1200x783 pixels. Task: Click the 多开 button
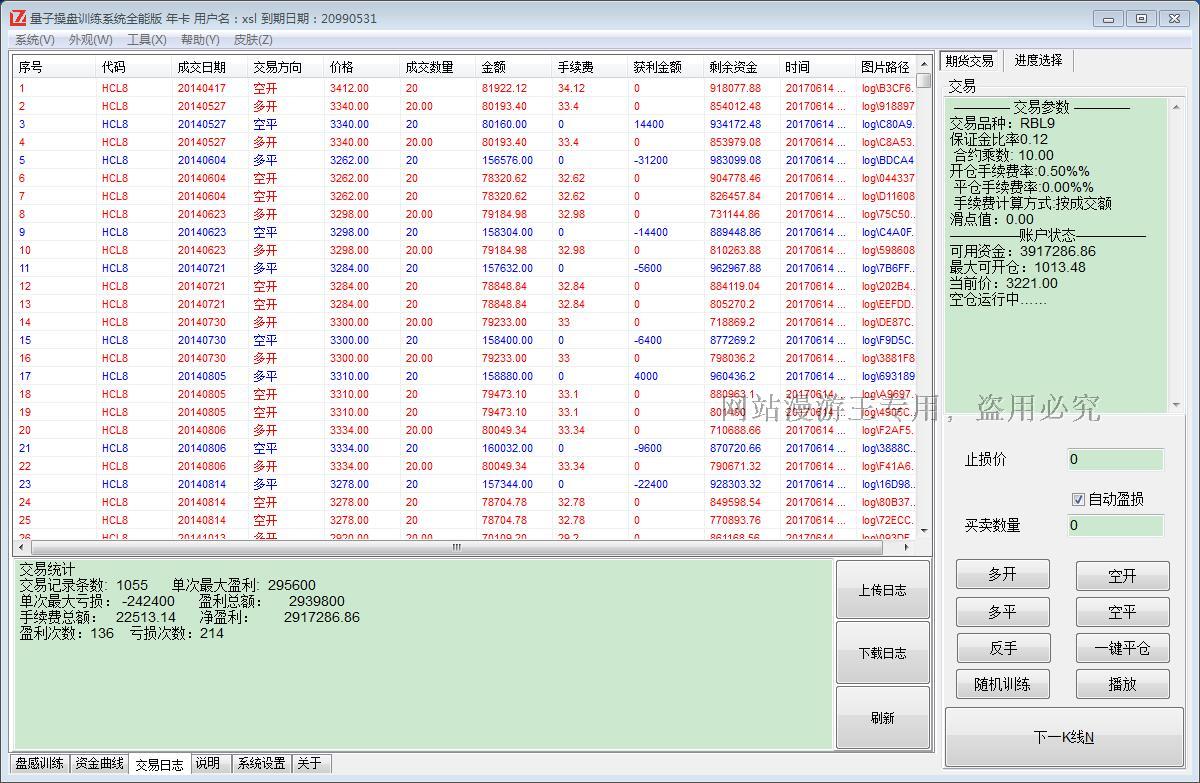(1003, 575)
